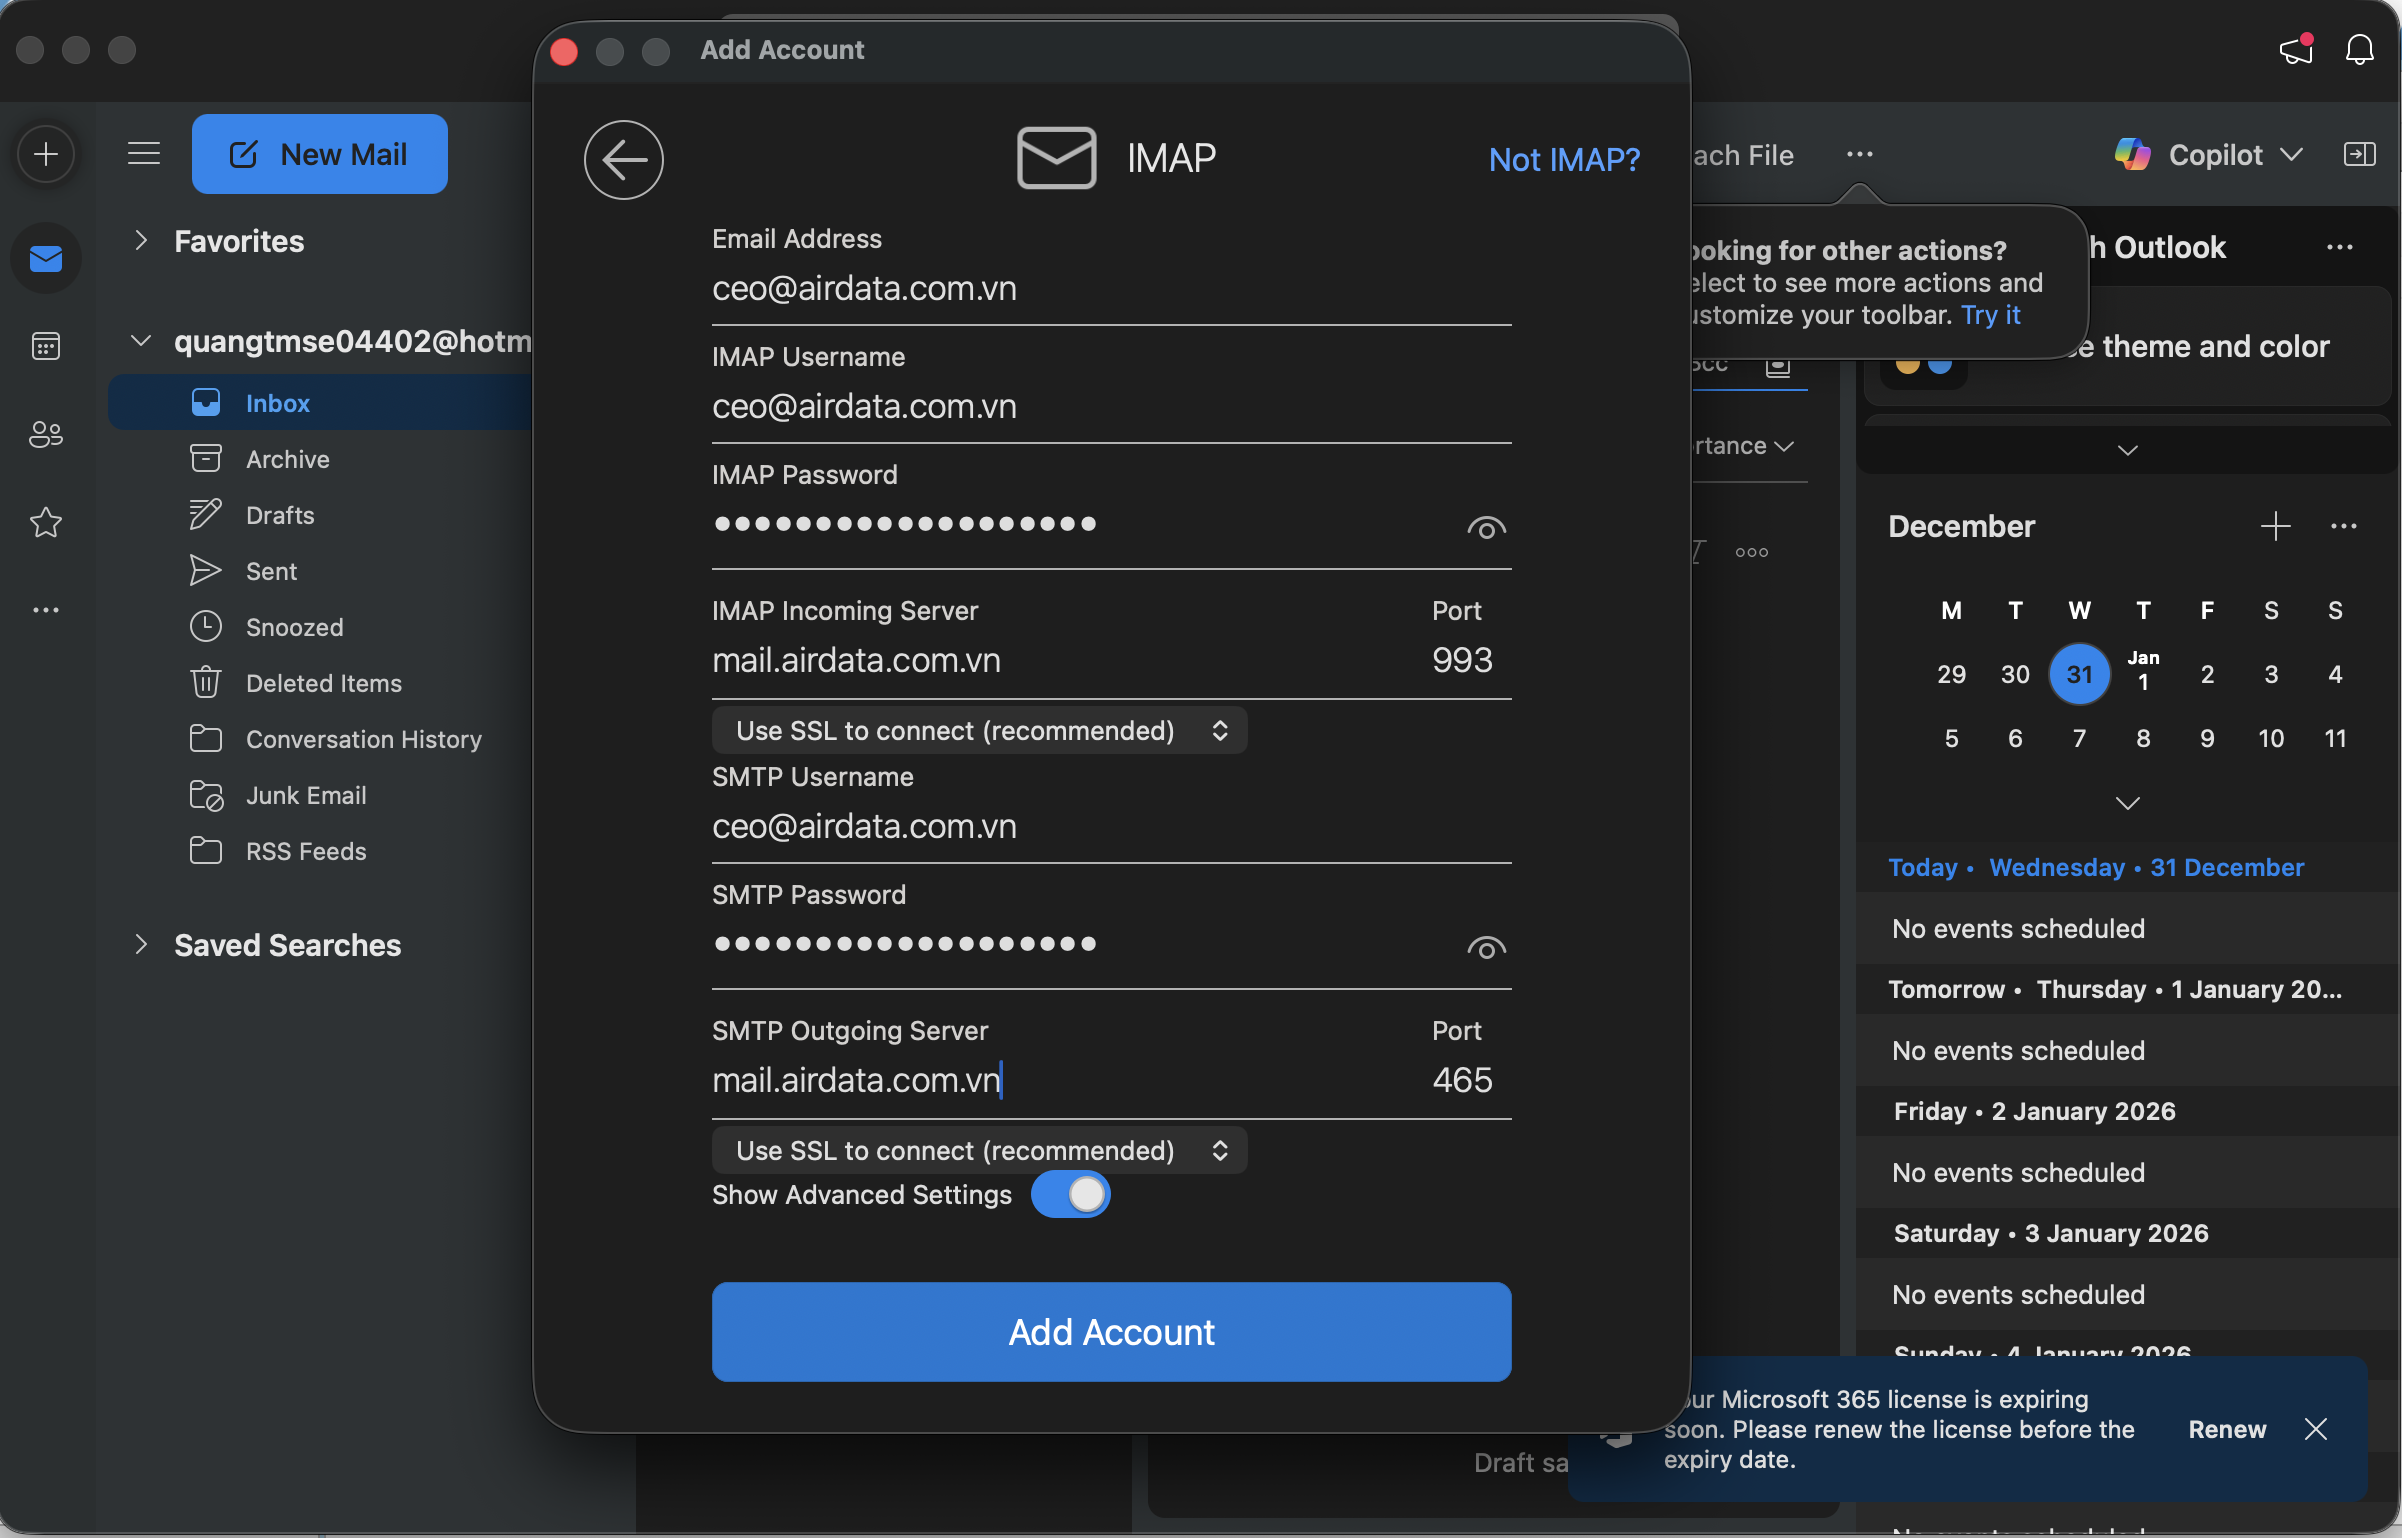Image resolution: width=2402 pixels, height=1538 pixels.
Task: Click the megaphone announcements icon
Action: [2295, 50]
